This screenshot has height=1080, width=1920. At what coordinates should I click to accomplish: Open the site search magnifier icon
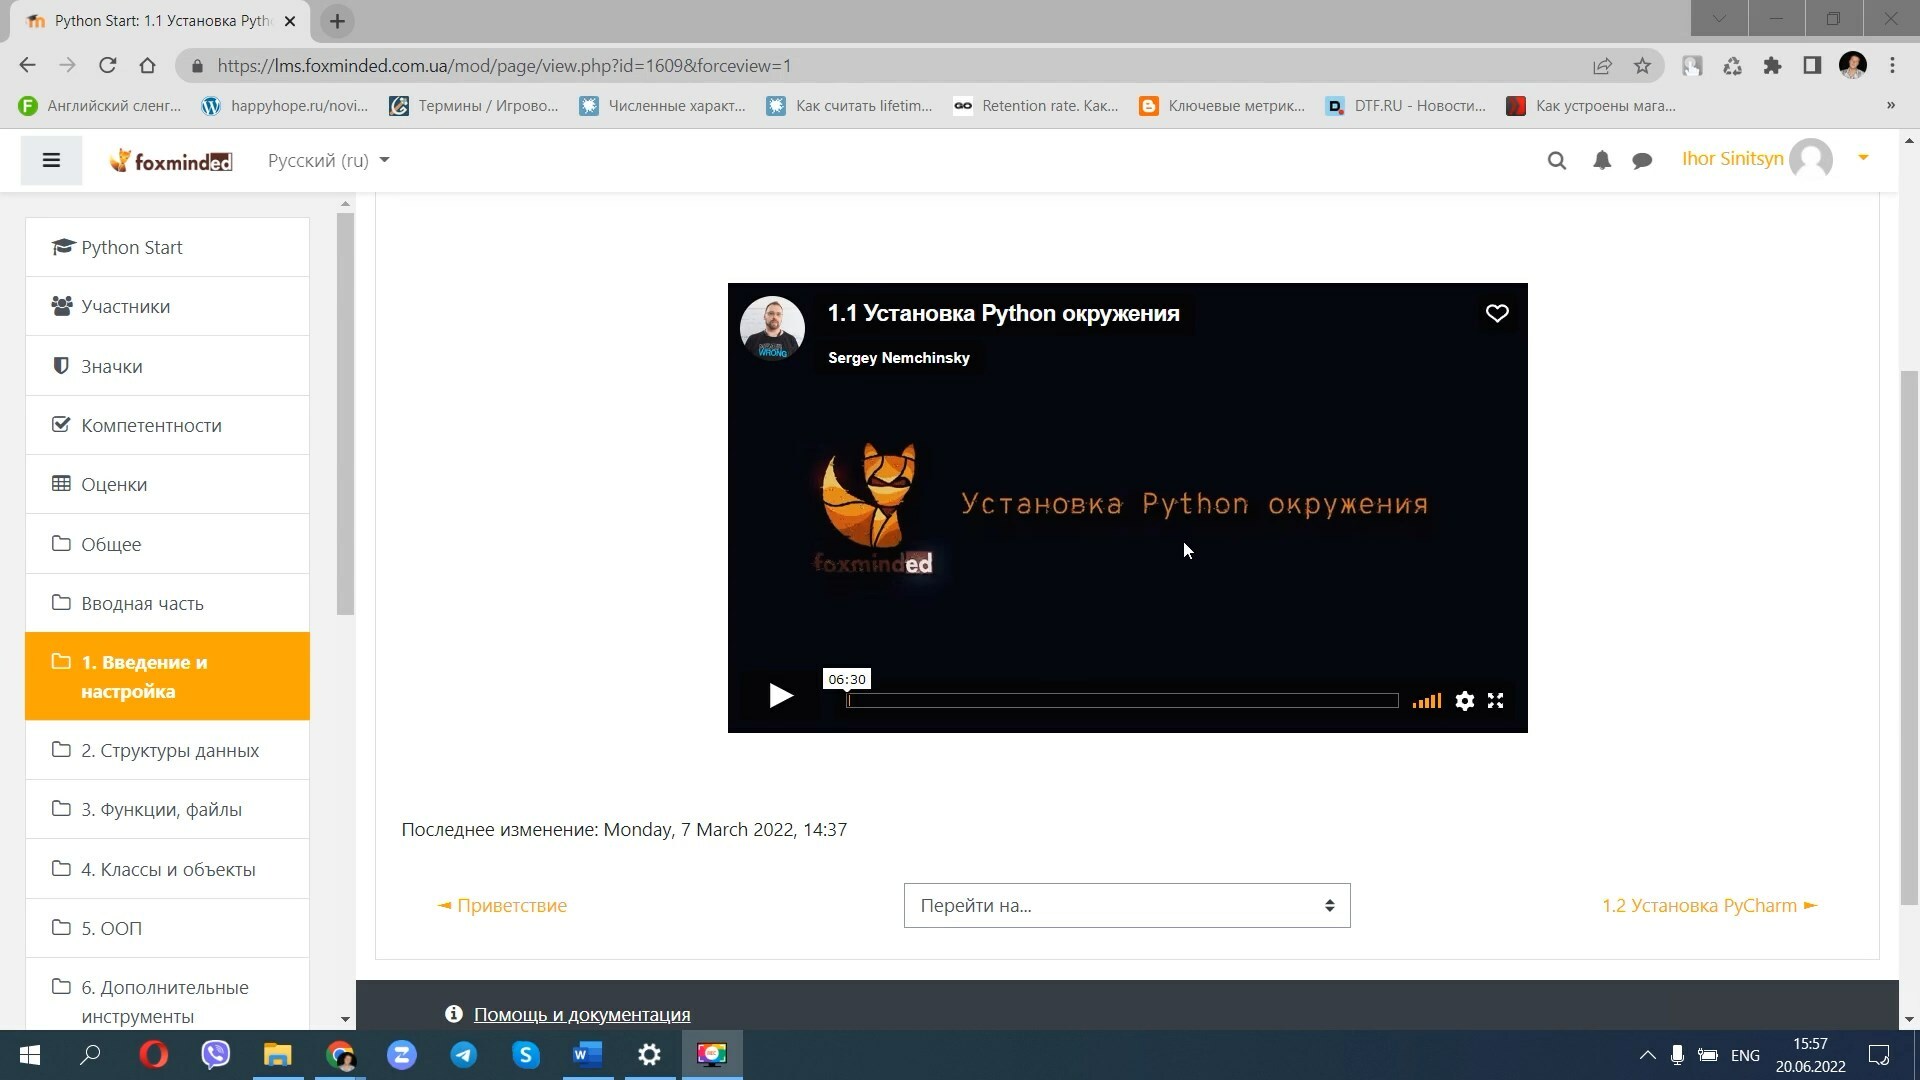(x=1556, y=160)
